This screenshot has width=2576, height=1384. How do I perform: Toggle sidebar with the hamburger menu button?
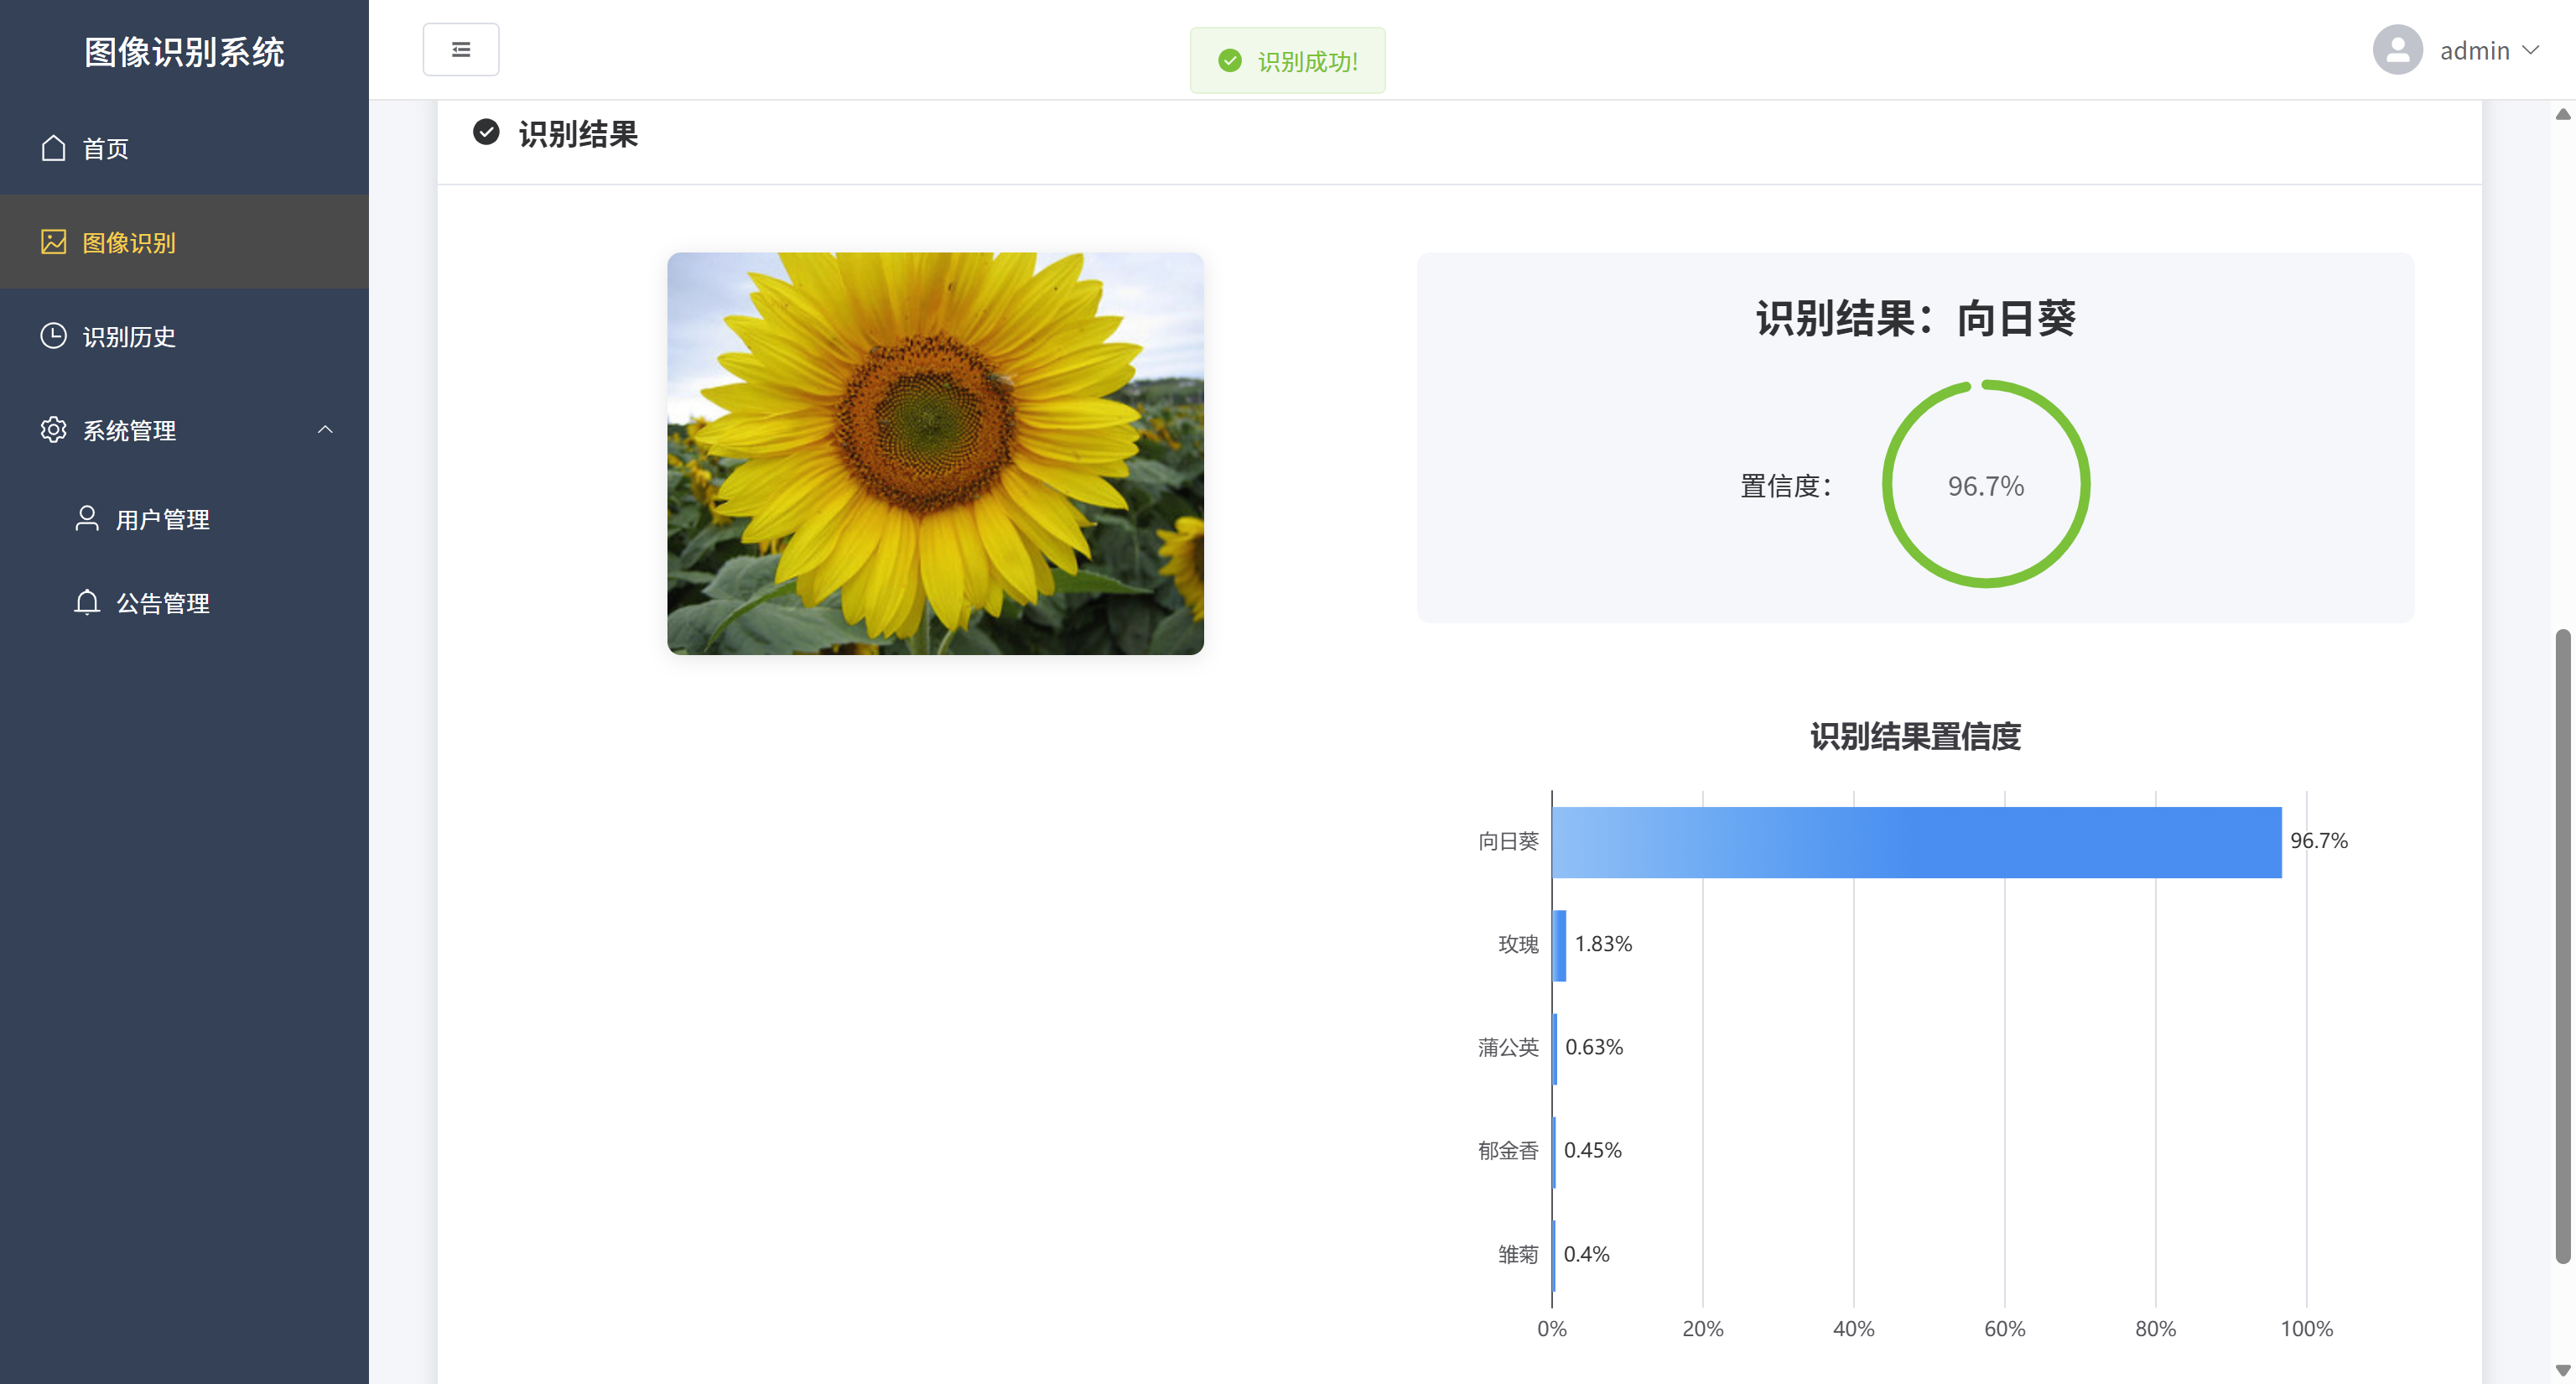(x=460, y=50)
